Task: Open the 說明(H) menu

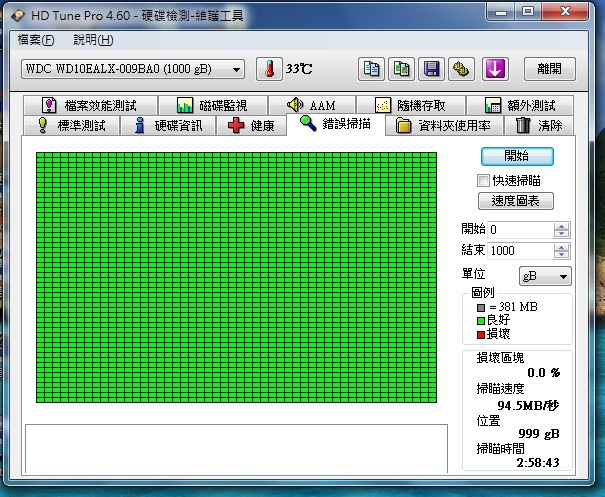Action: point(93,40)
